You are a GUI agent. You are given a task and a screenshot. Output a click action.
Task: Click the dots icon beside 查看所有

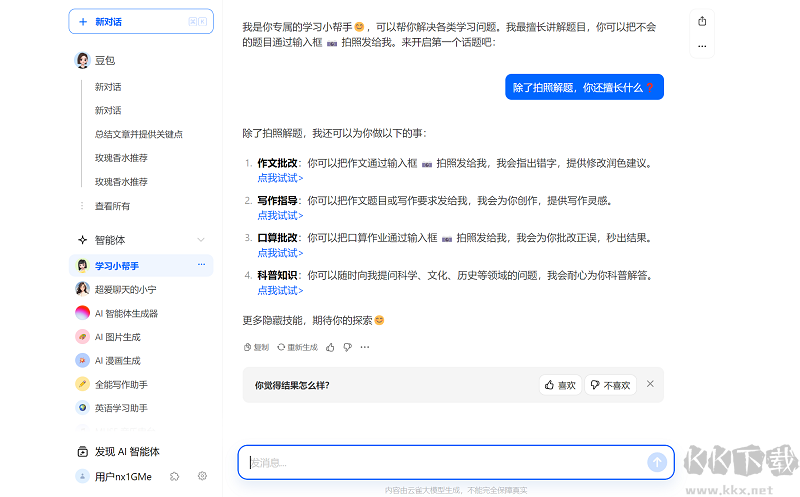pyautogui.click(x=82, y=206)
